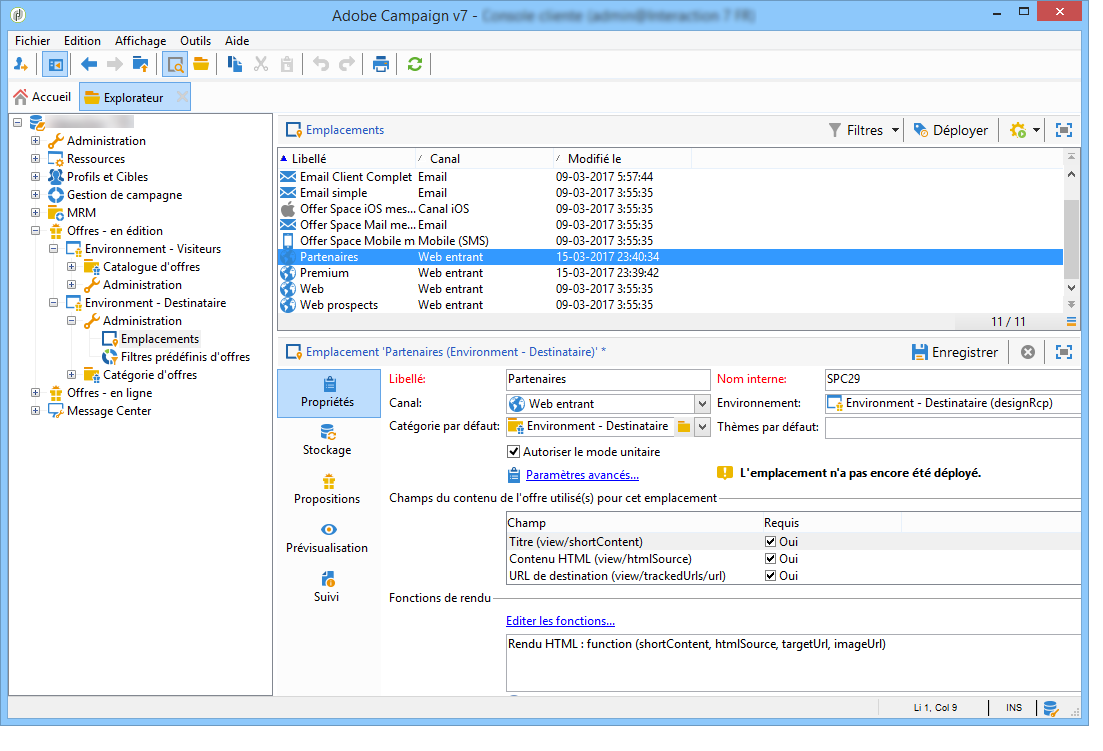Click the print icon in toolbar

381,65
